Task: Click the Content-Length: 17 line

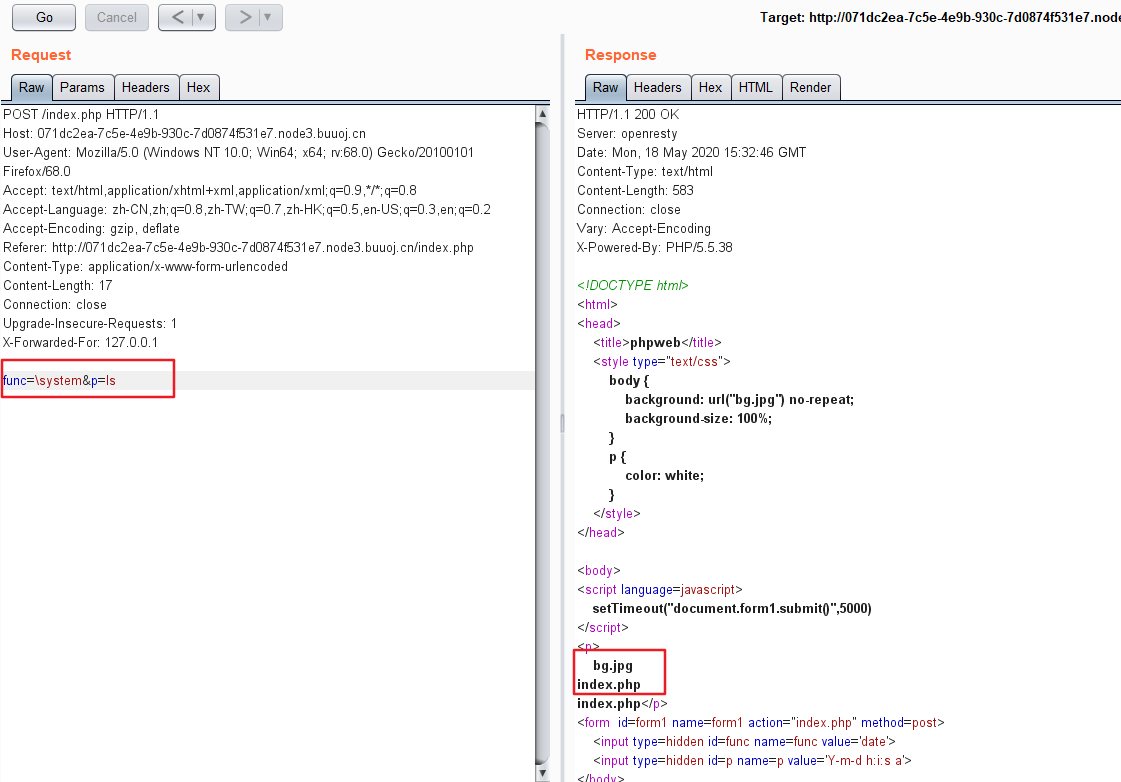Action: 58,285
